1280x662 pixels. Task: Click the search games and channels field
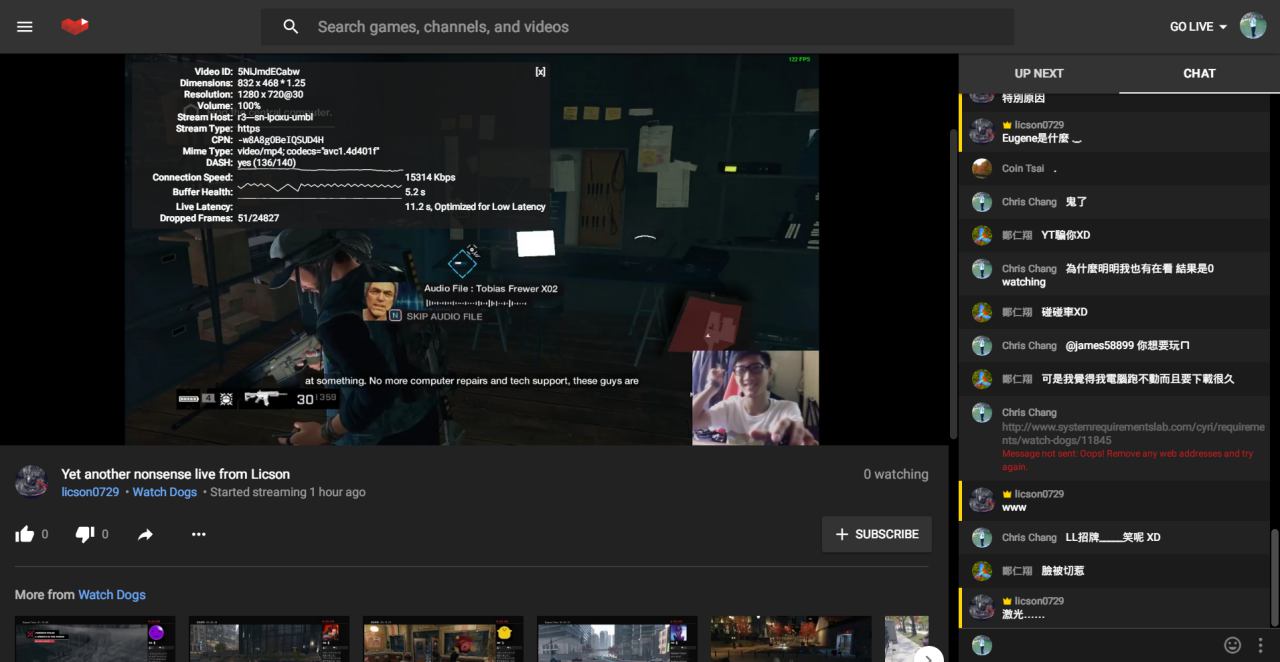click(x=640, y=27)
